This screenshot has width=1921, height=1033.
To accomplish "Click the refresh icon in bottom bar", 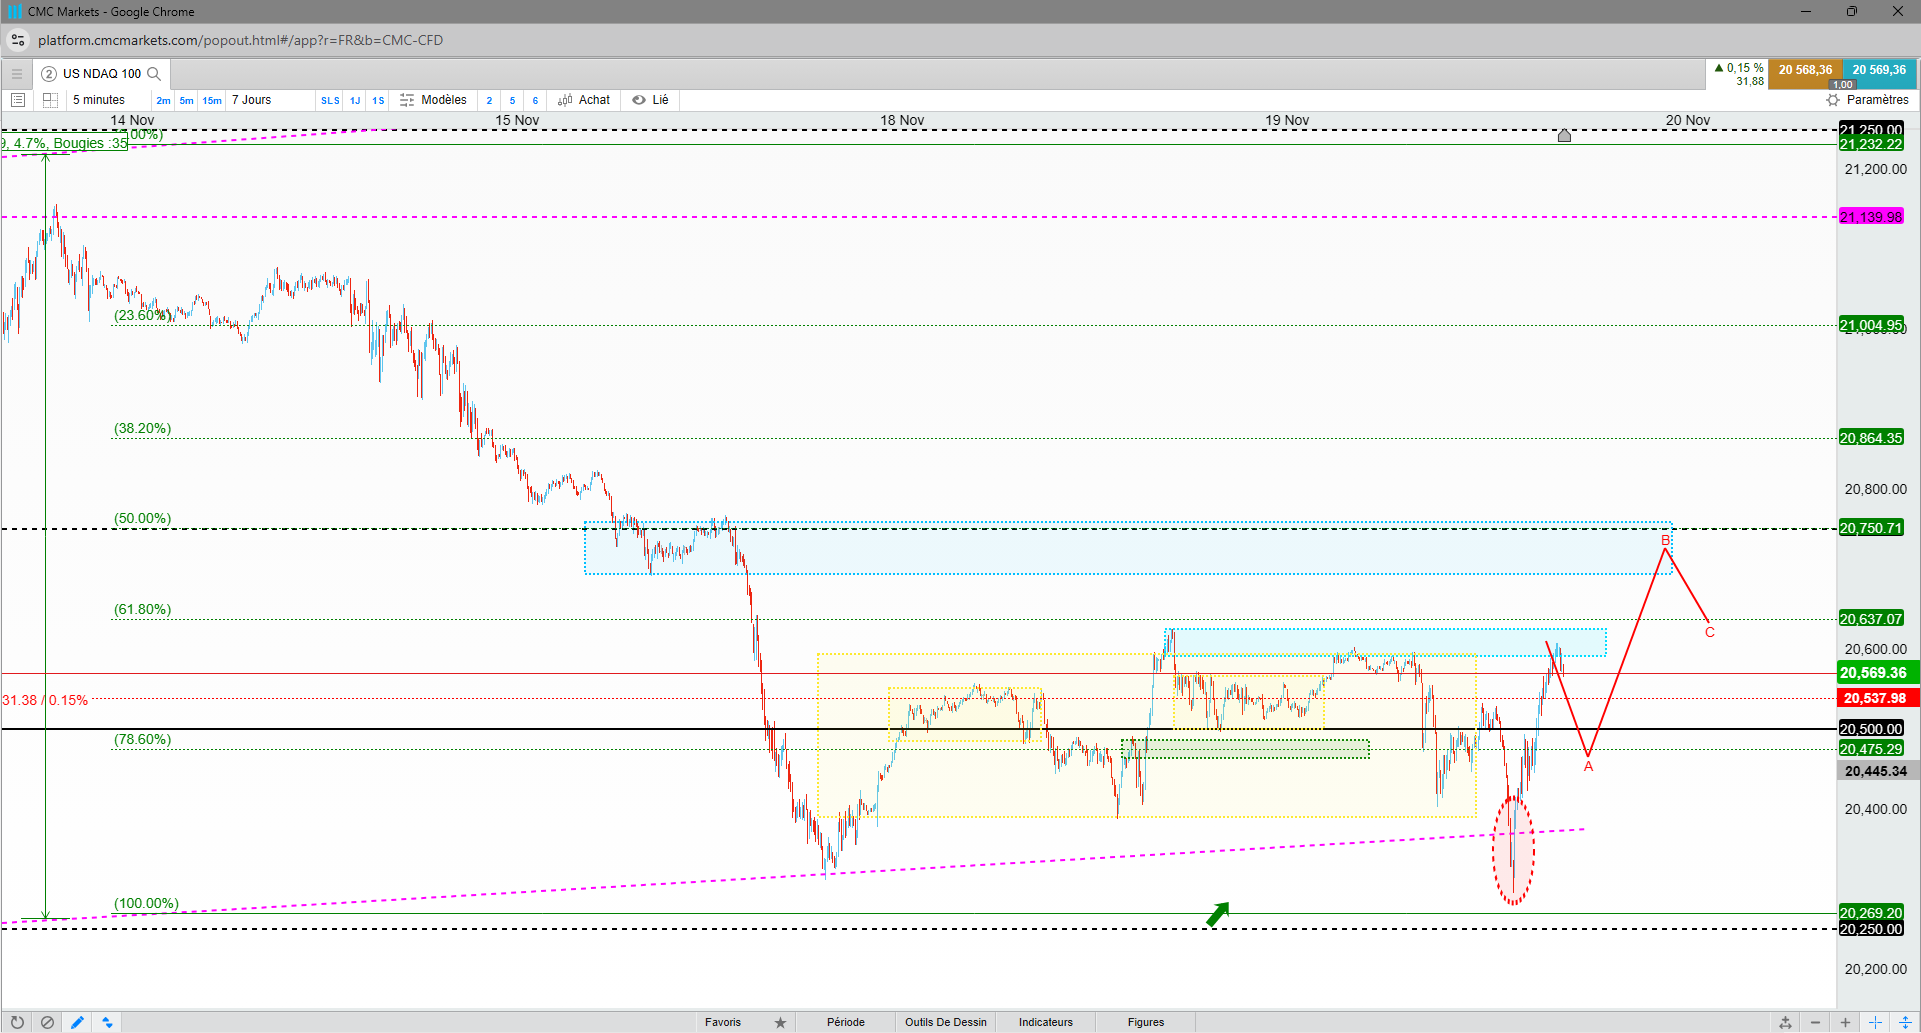I will point(17,1022).
